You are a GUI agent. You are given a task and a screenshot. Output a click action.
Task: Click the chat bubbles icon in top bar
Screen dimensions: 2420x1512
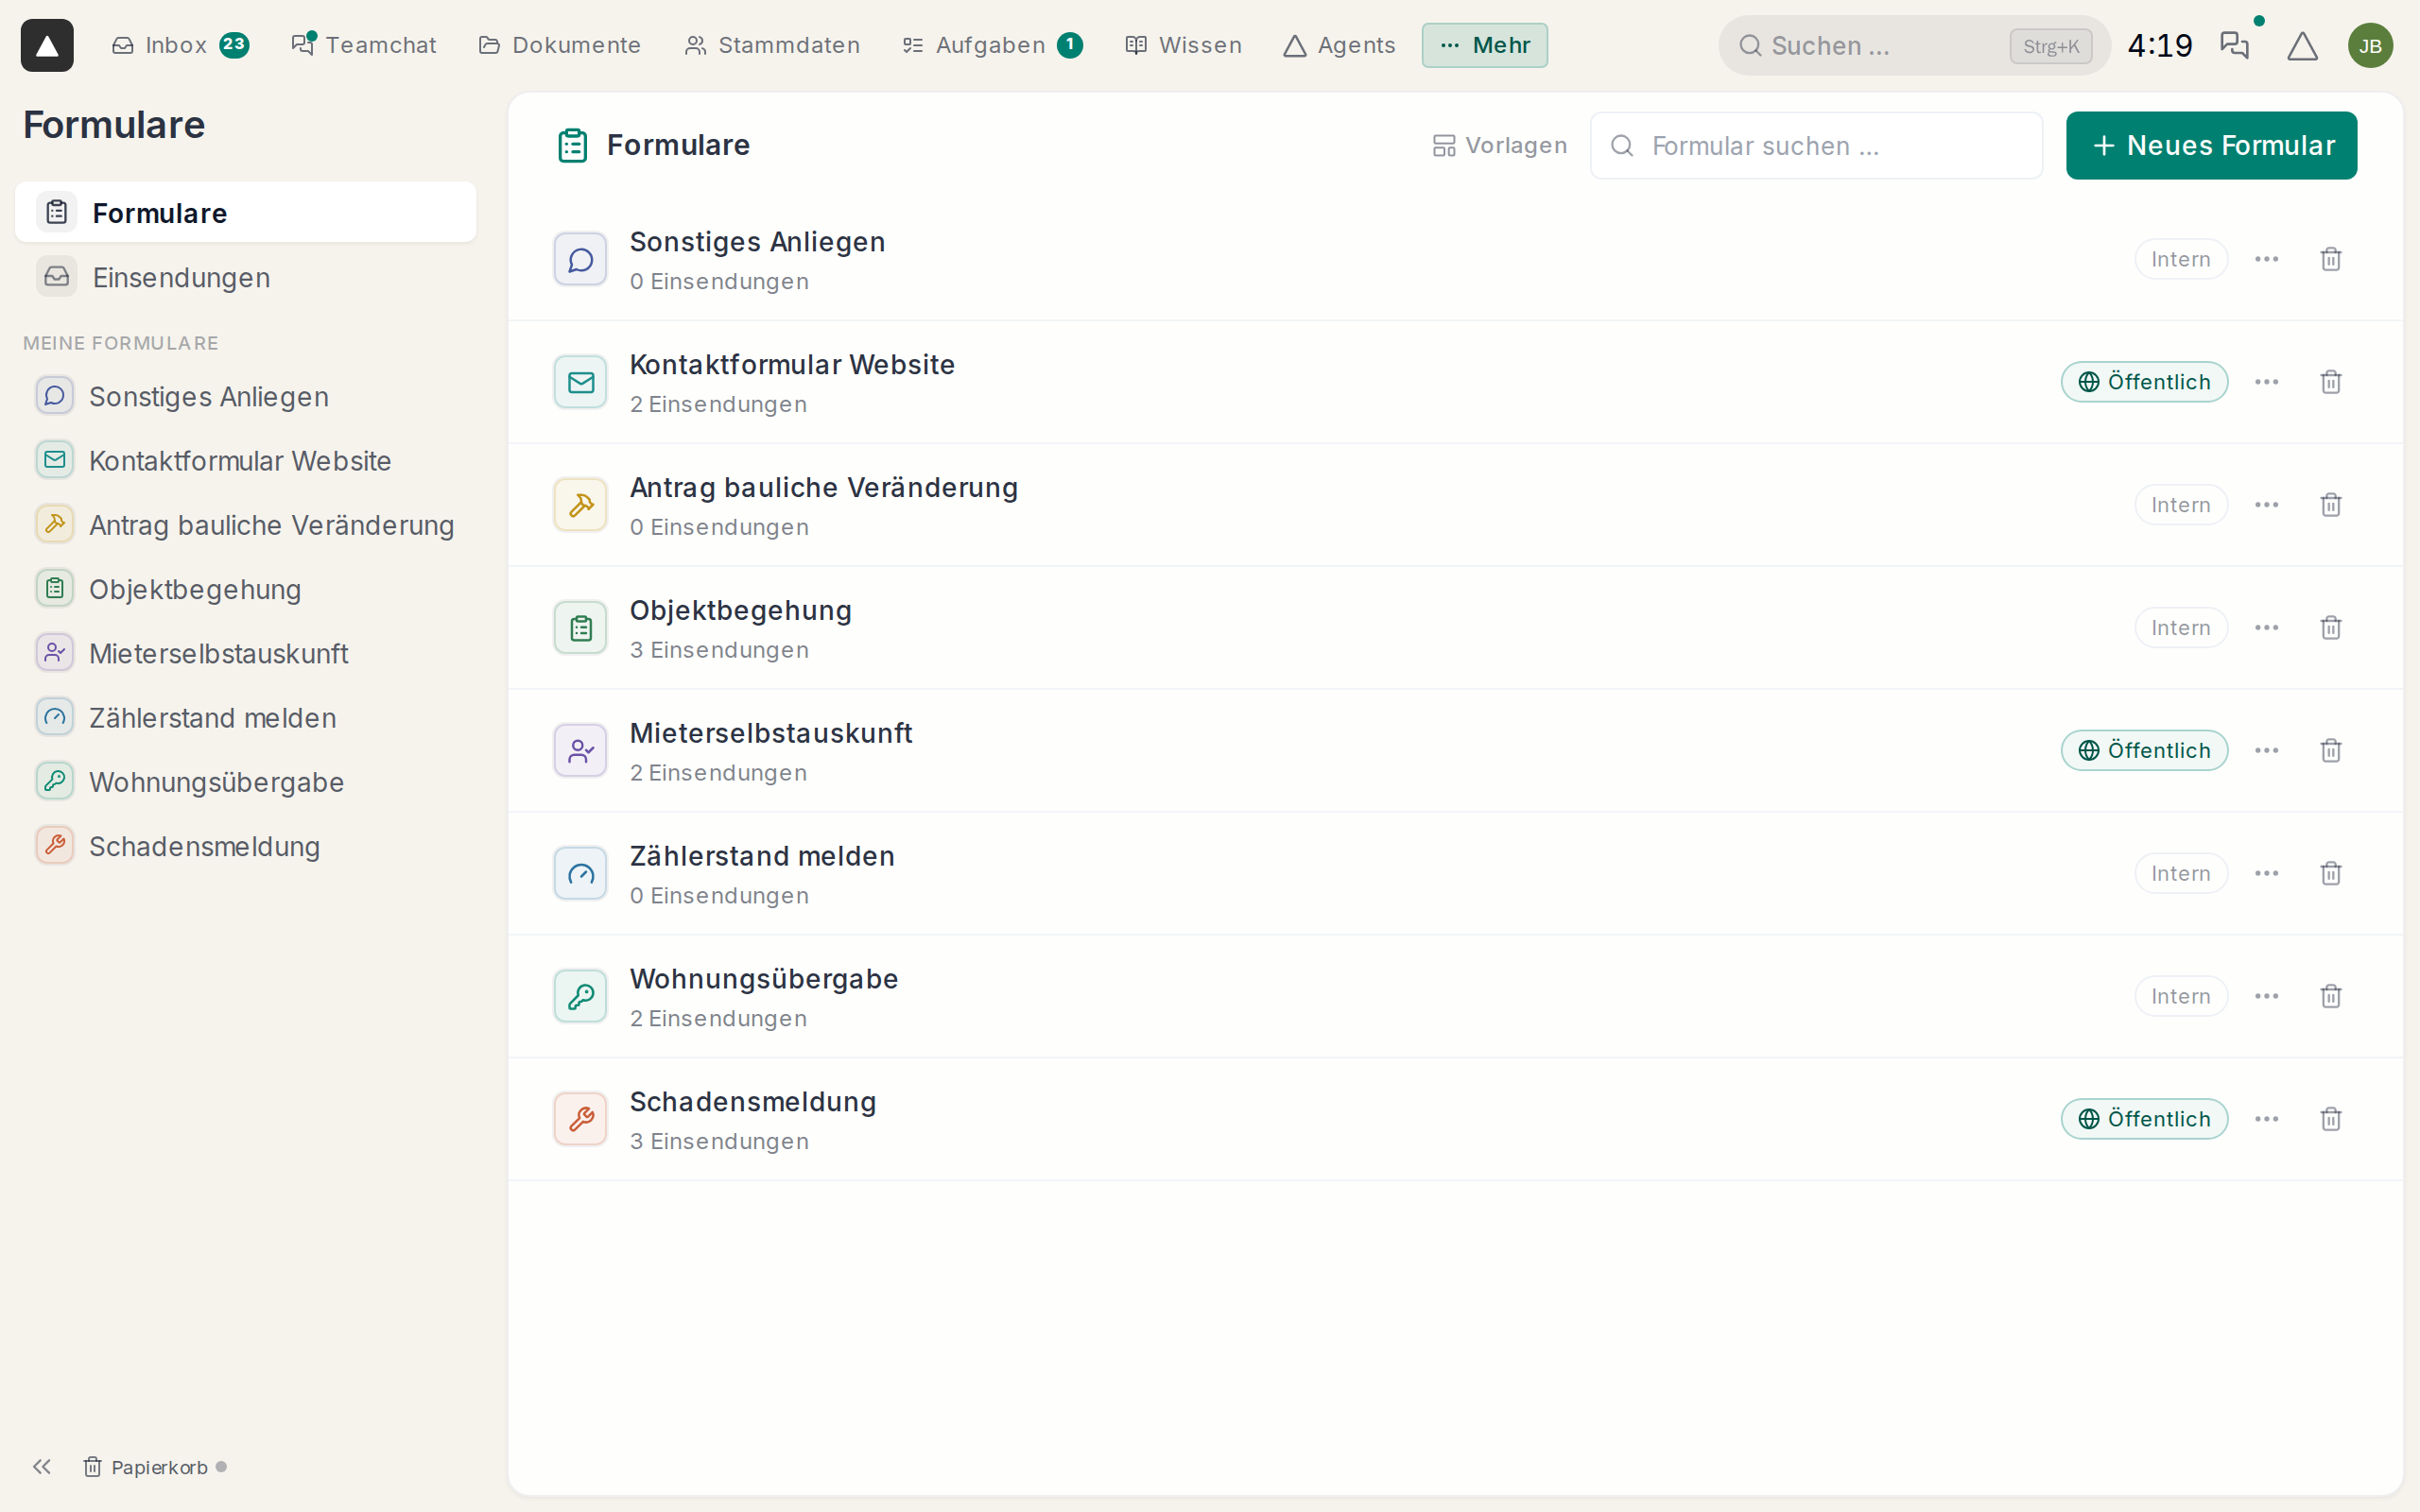pos(2234,45)
